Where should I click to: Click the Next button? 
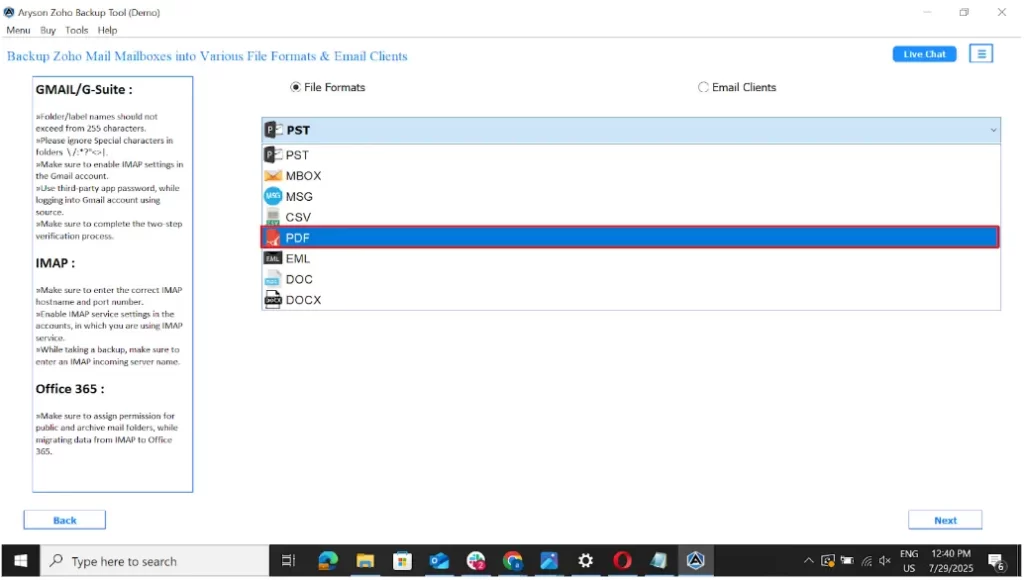click(x=944, y=519)
